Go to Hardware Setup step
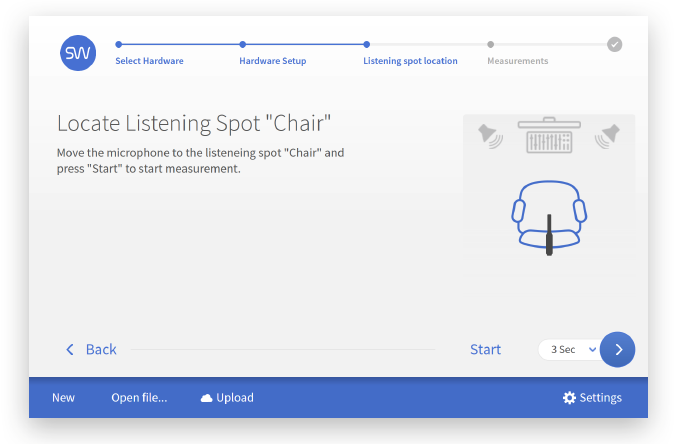Image resolution: width=677 pixels, height=444 pixels. 273,61
